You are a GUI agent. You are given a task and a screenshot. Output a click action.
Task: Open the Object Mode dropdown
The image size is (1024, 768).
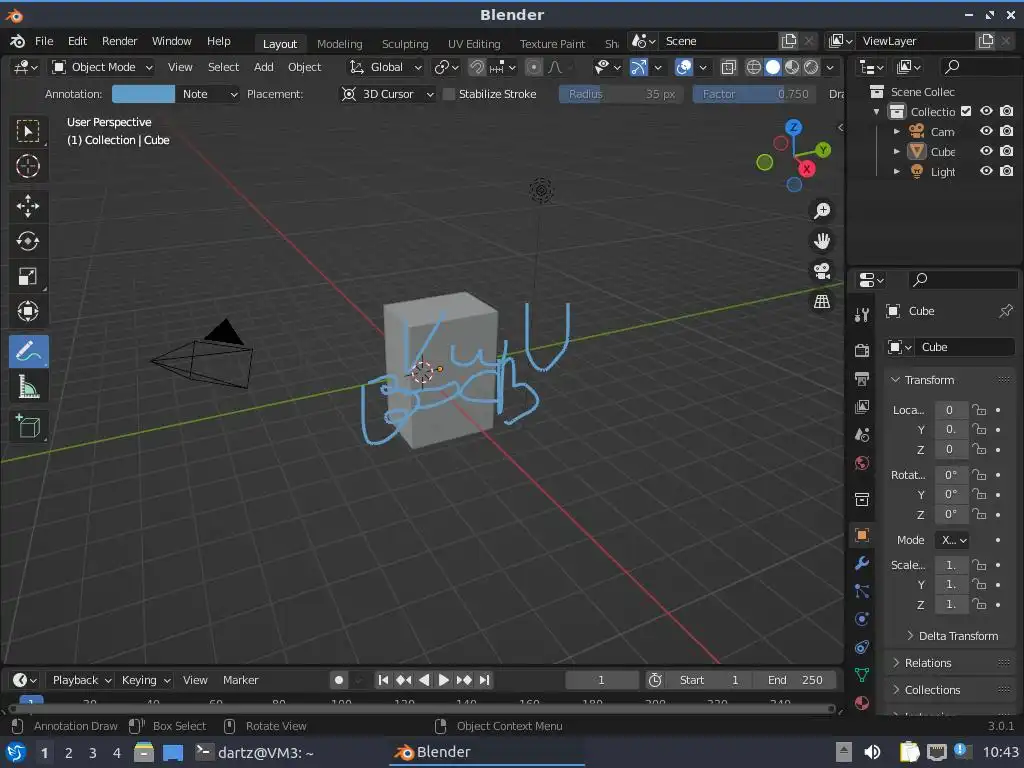[102, 67]
